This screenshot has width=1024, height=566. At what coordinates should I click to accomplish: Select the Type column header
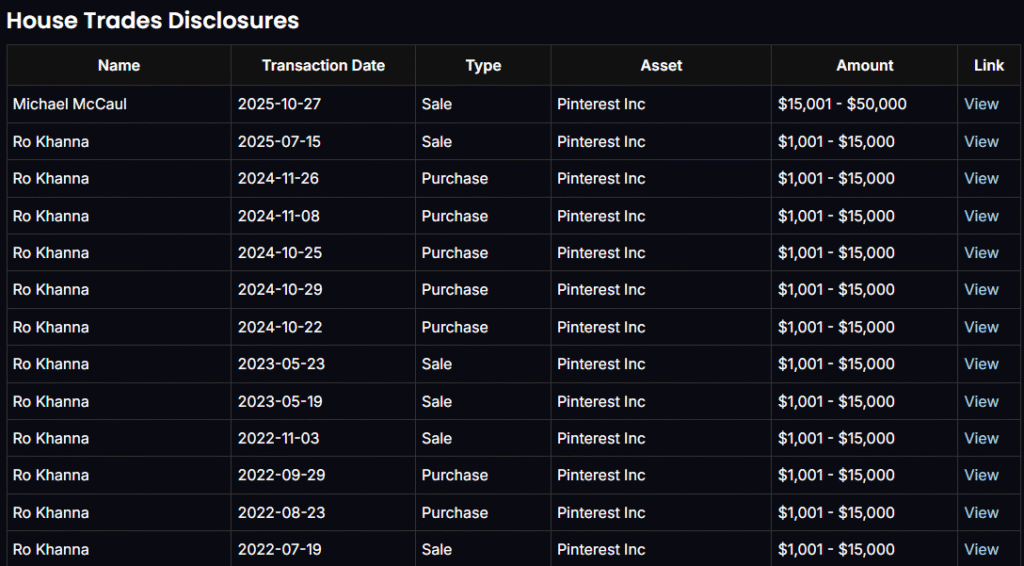coord(483,65)
